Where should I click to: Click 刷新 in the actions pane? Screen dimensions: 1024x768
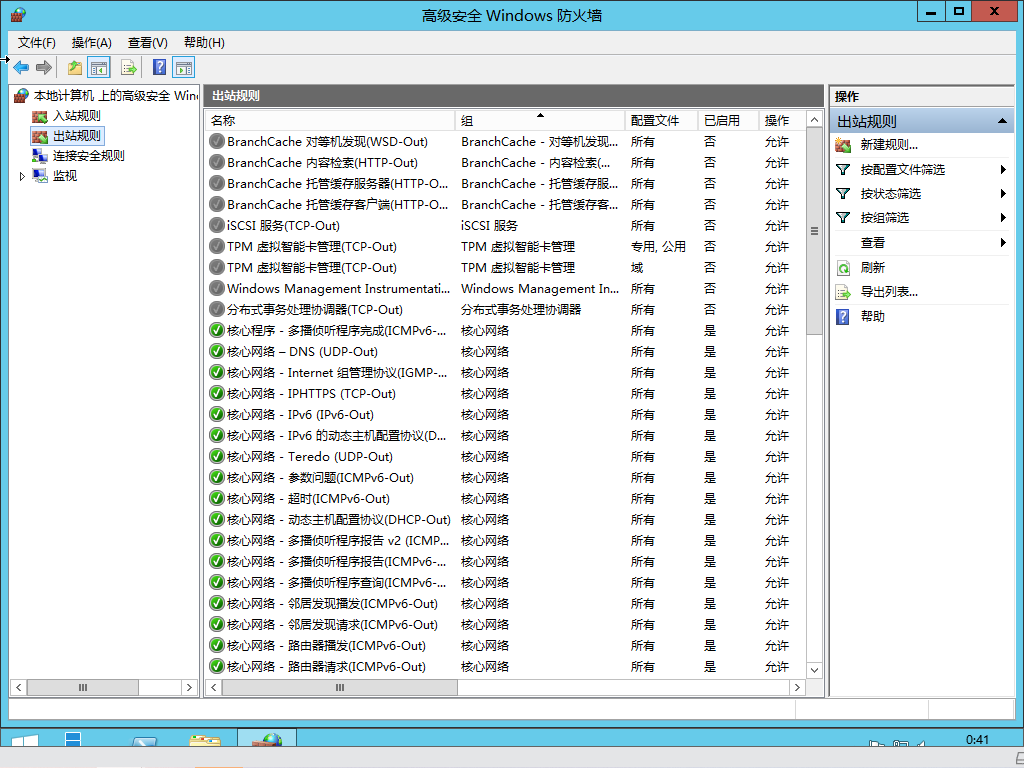tap(872, 268)
